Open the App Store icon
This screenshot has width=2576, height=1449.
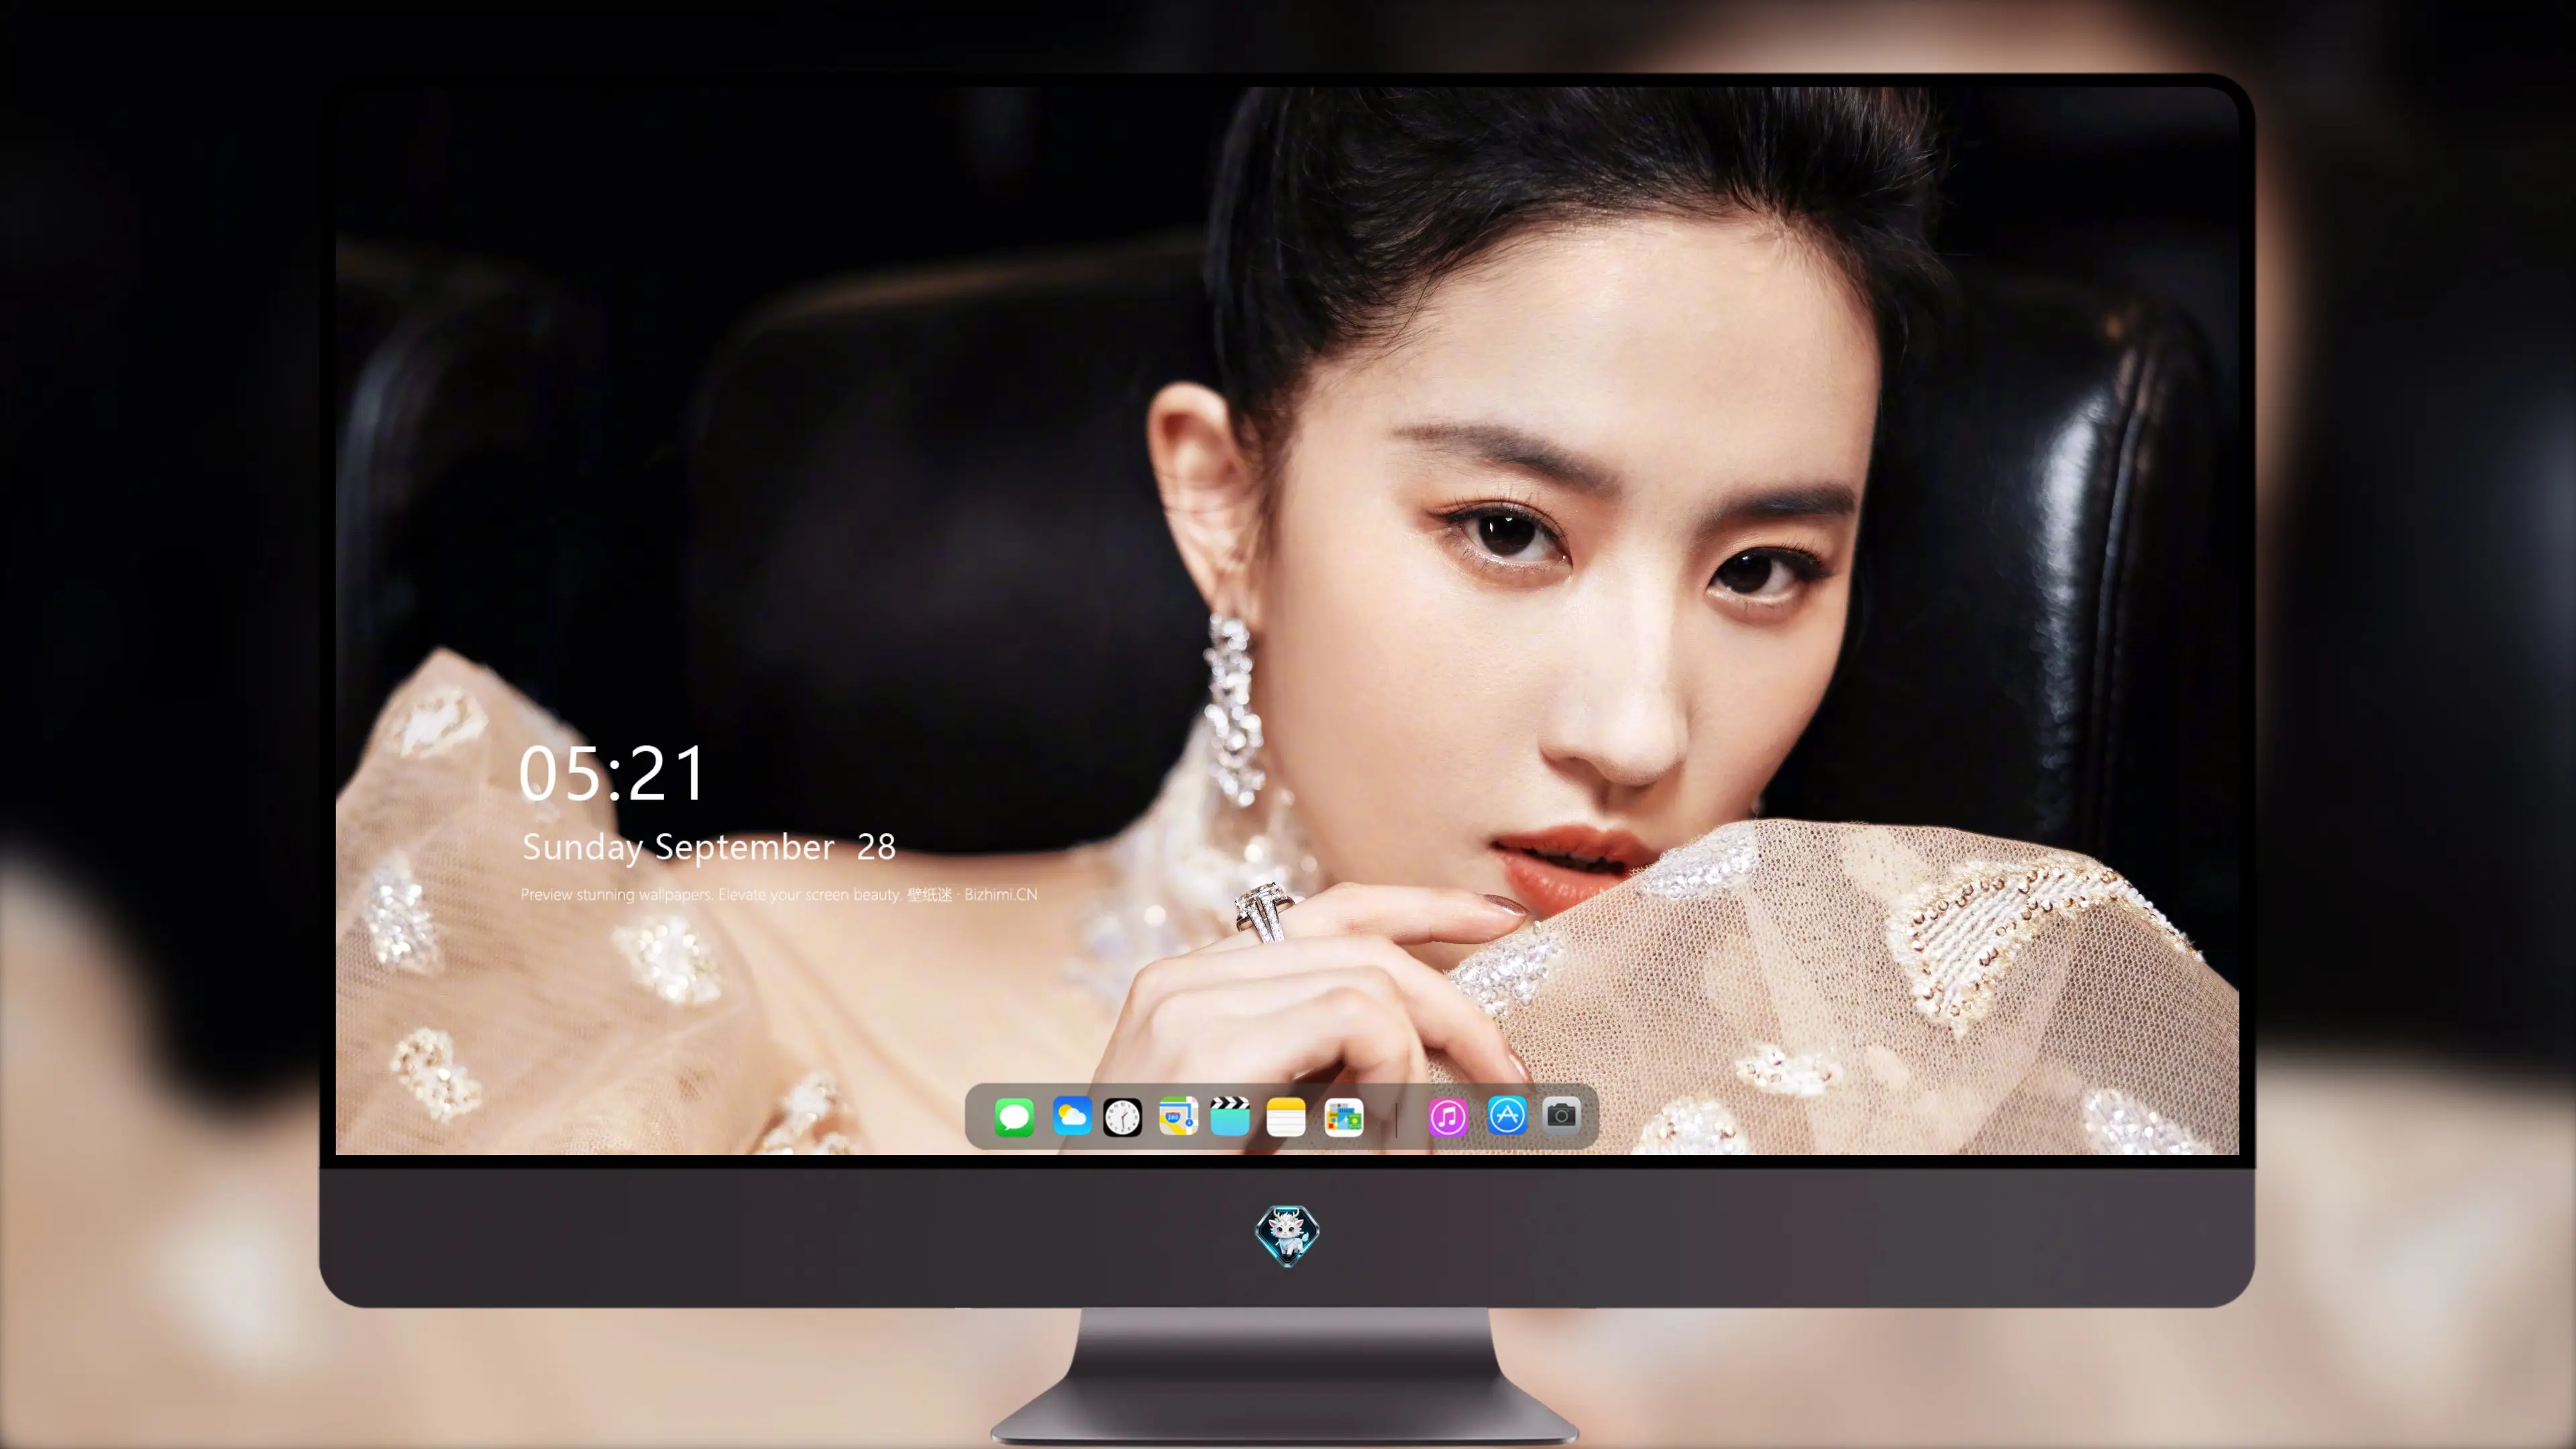[x=1507, y=1115]
